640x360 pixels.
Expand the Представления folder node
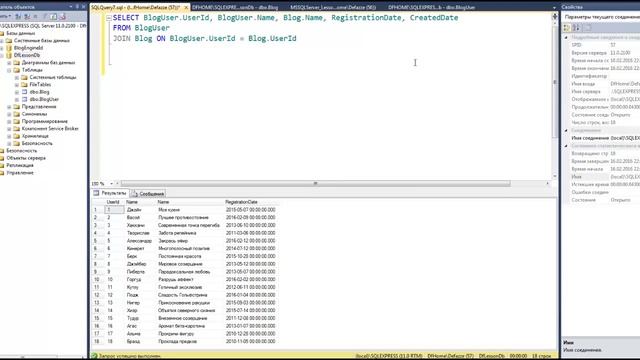click(9, 107)
